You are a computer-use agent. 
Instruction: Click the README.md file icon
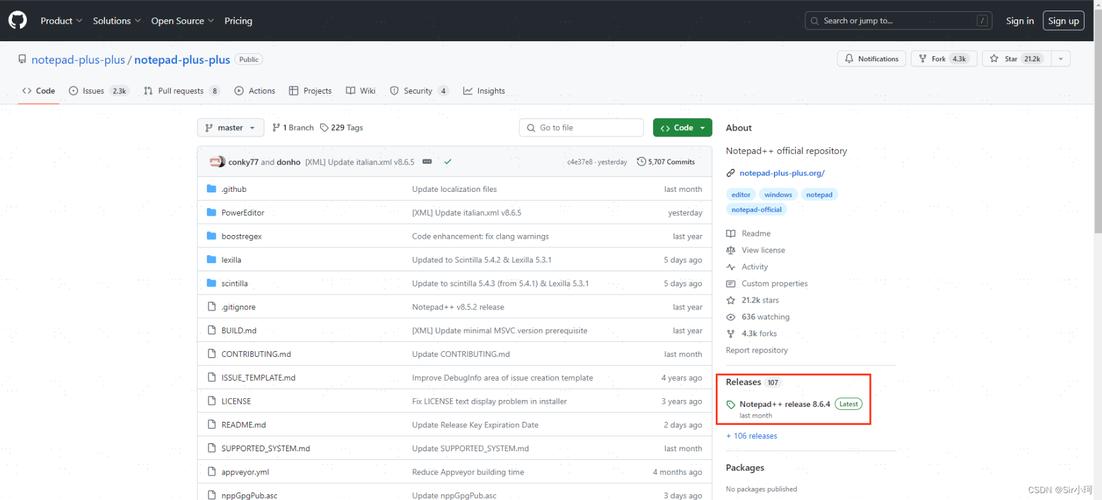(212, 425)
